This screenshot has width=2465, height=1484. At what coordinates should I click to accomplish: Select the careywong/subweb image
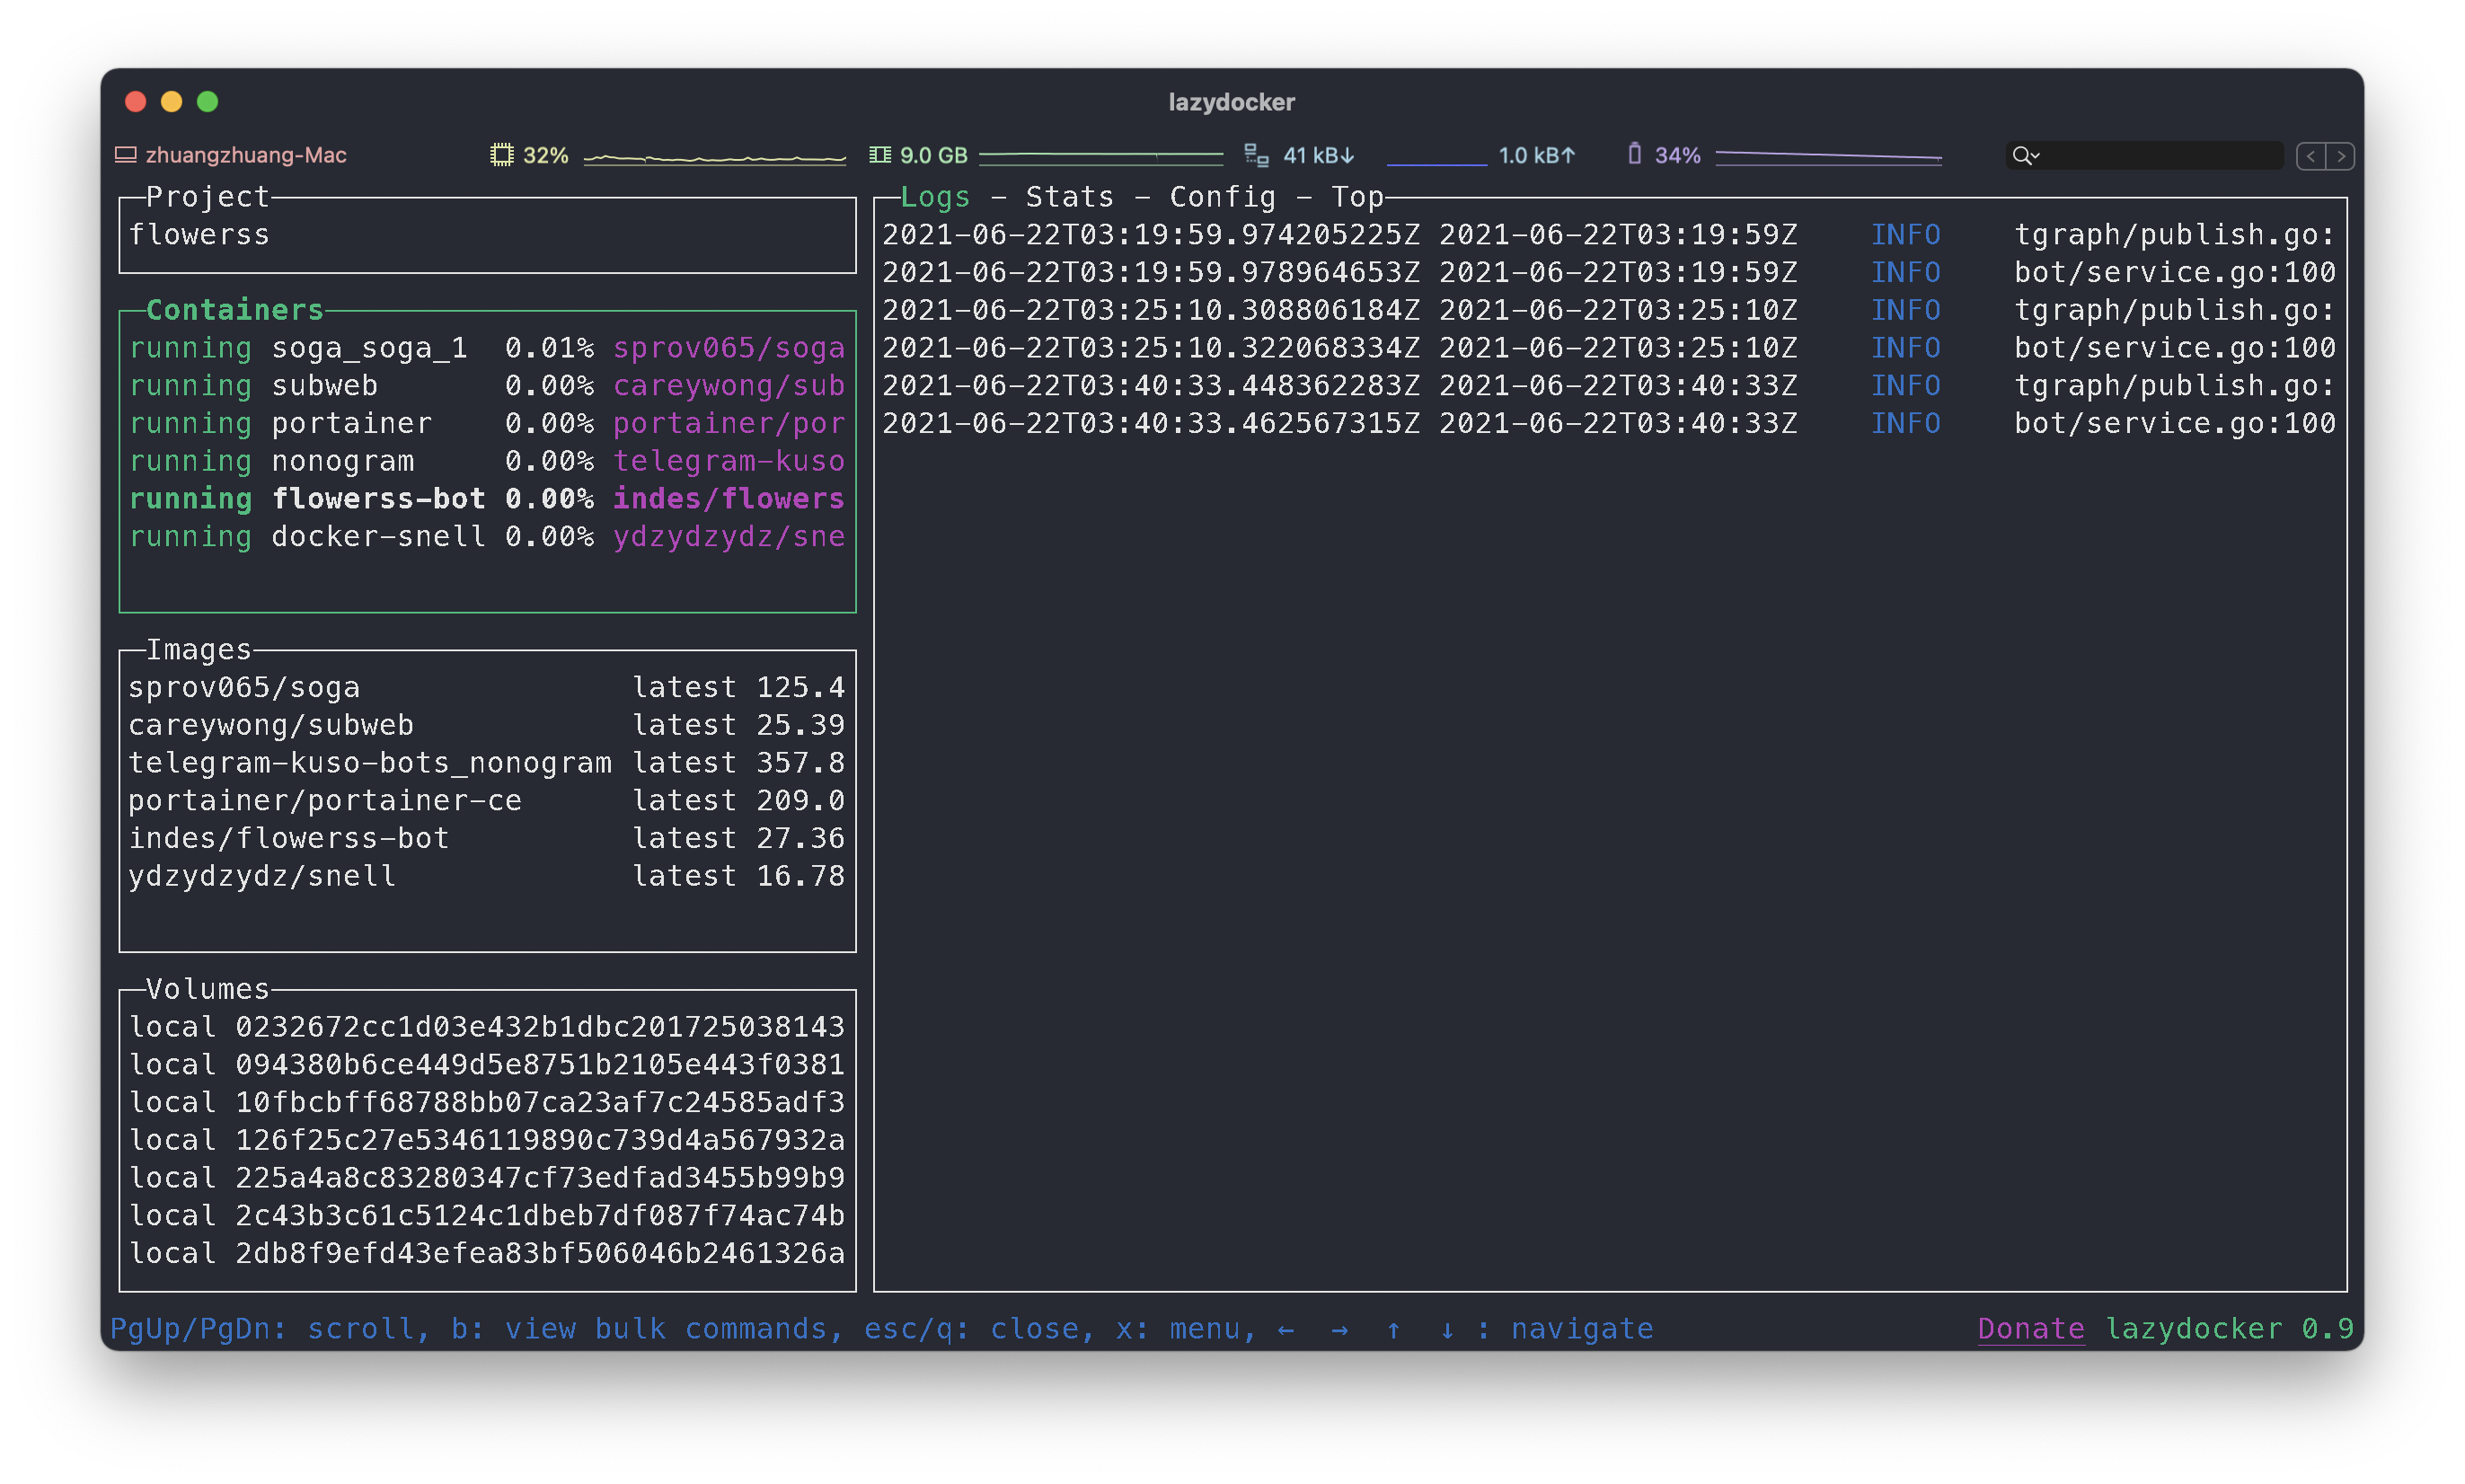(487, 725)
